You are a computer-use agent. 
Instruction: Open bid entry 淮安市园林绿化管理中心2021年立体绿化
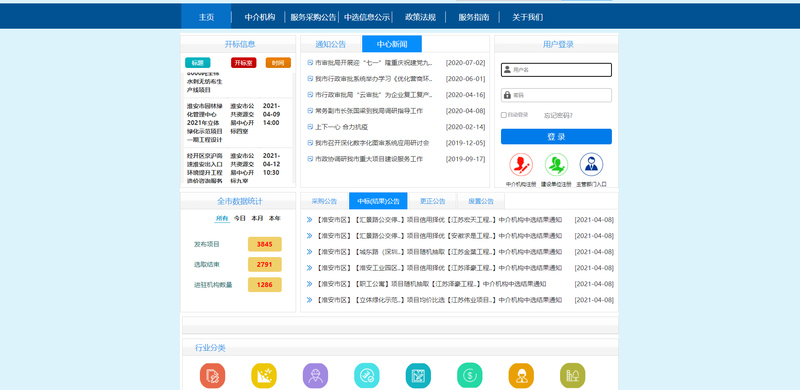205,123
